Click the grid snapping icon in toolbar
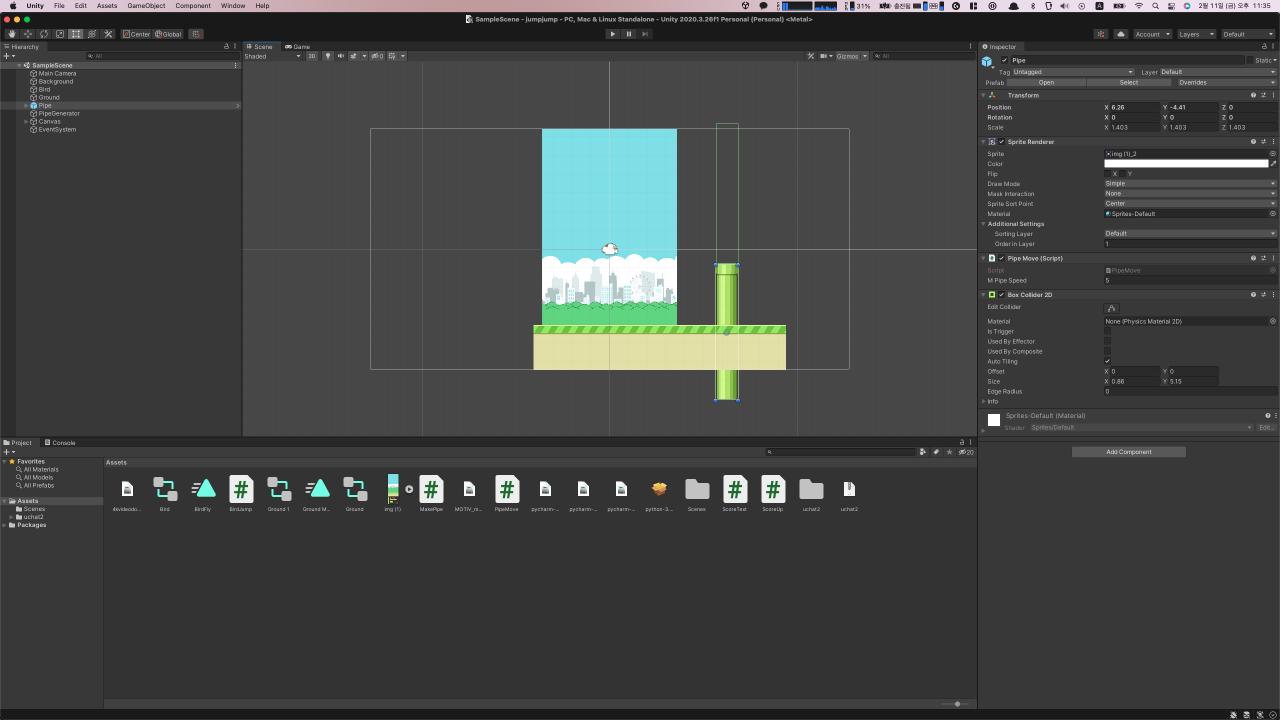The height and width of the screenshot is (720, 1280). (196, 34)
